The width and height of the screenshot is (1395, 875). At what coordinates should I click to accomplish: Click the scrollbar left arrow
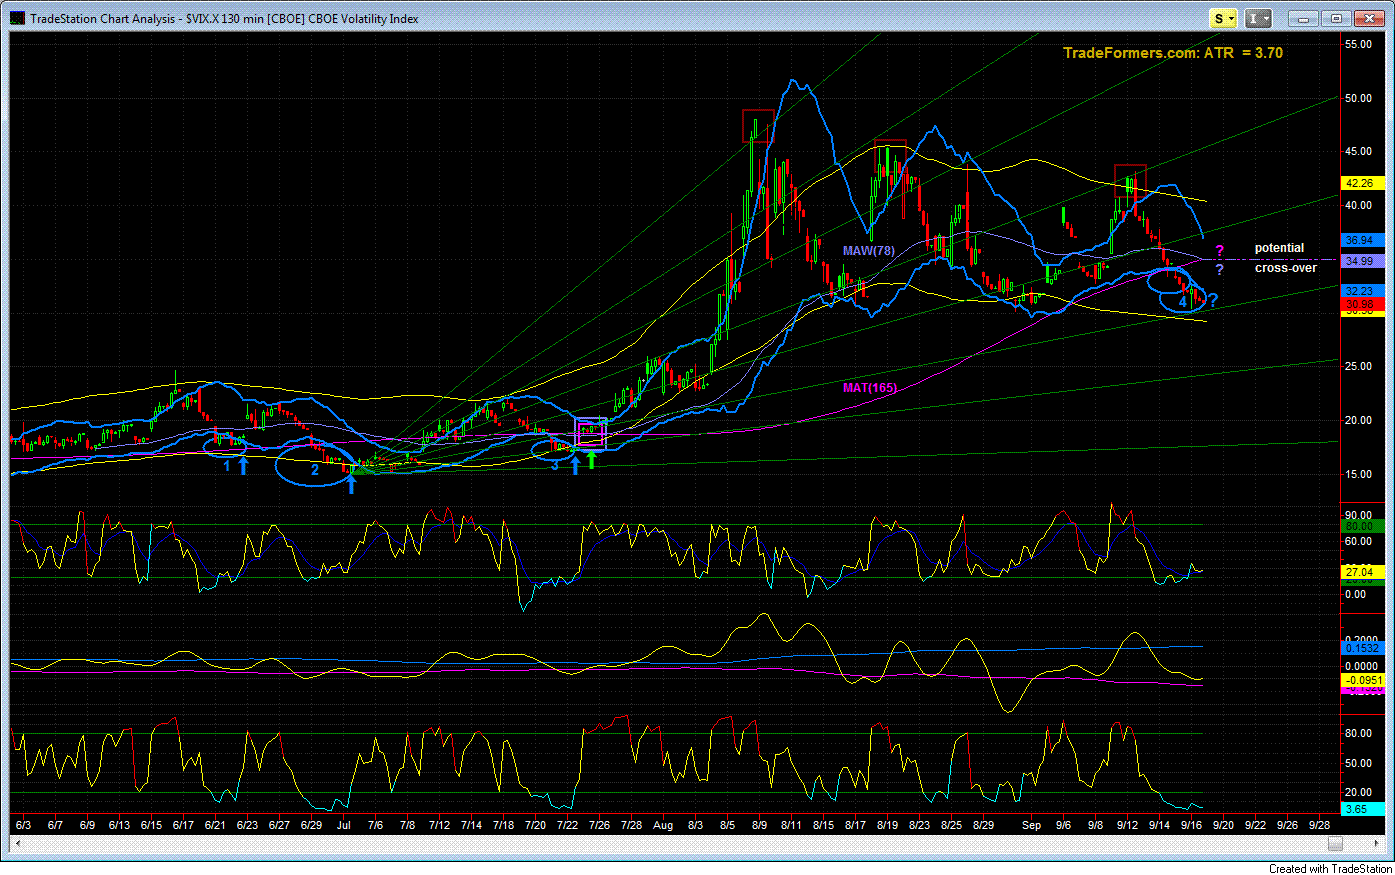point(17,844)
